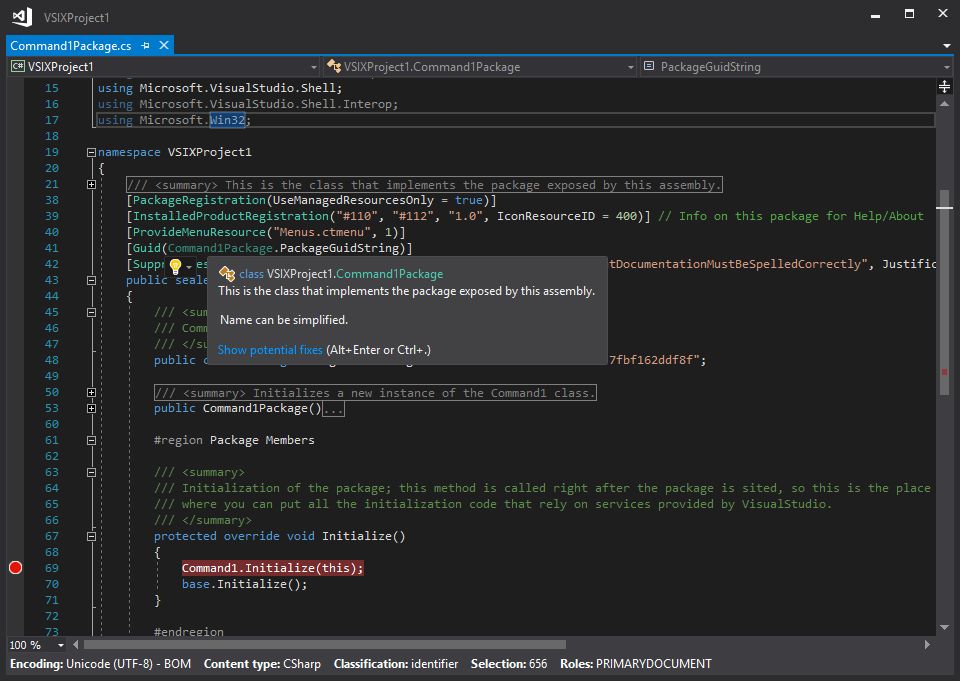Click the Selection: 656 status entry
The image size is (960, 681).
pyautogui.click(x=509, y=664)
